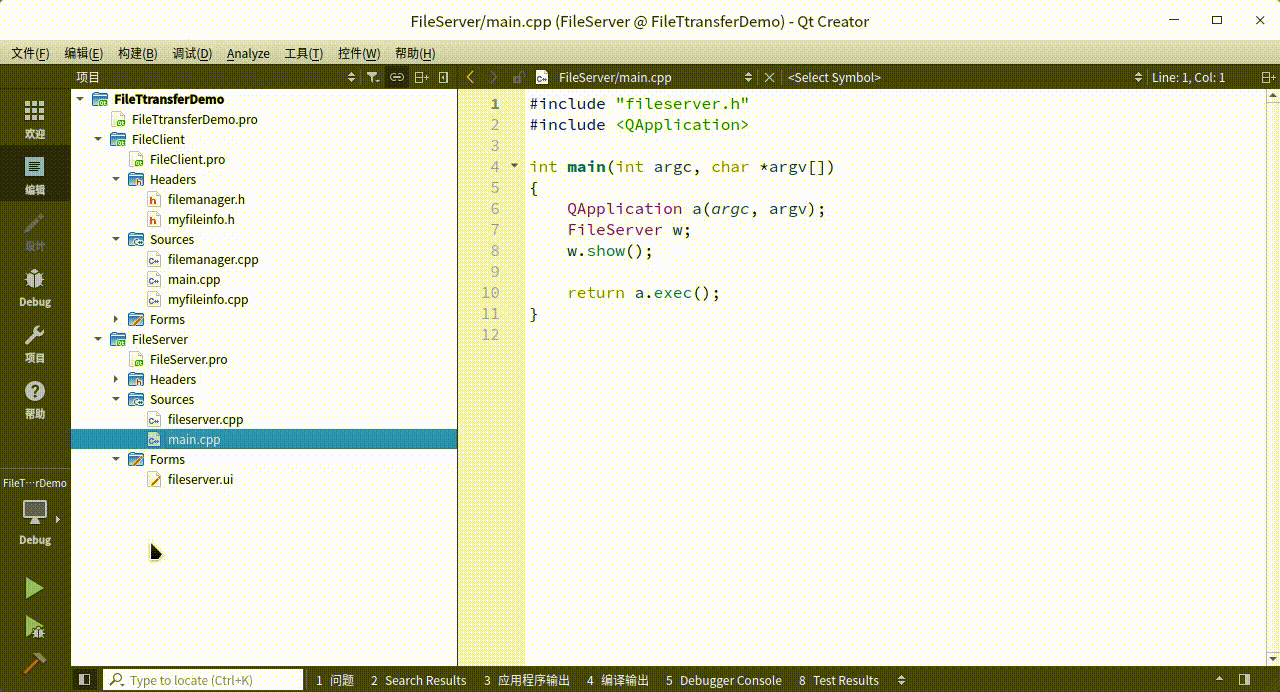
Task: Select the 设计 (Design) mode icon
Action: (x=35, y=231)
